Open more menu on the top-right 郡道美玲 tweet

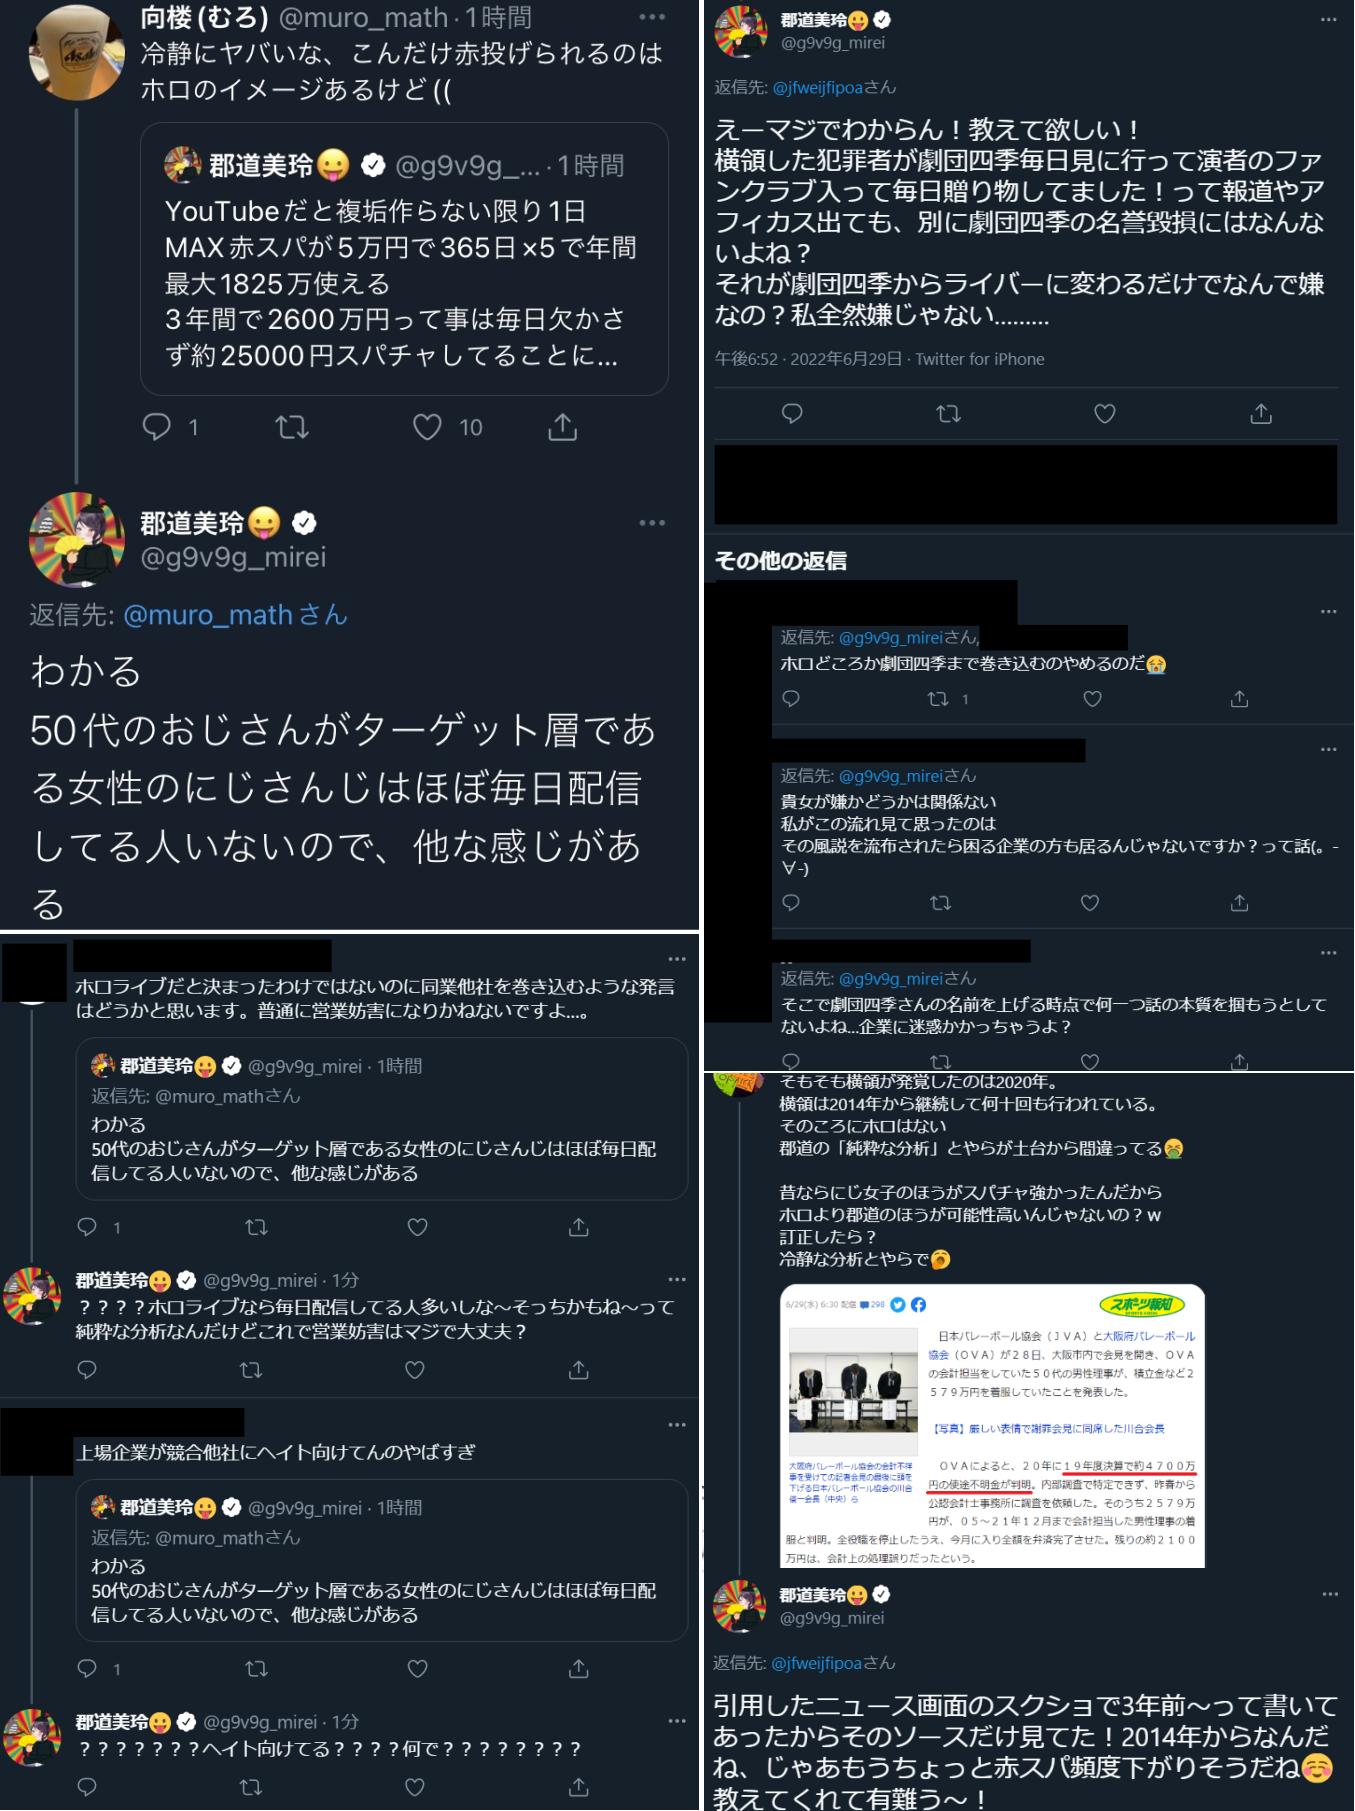[1328, 19]
